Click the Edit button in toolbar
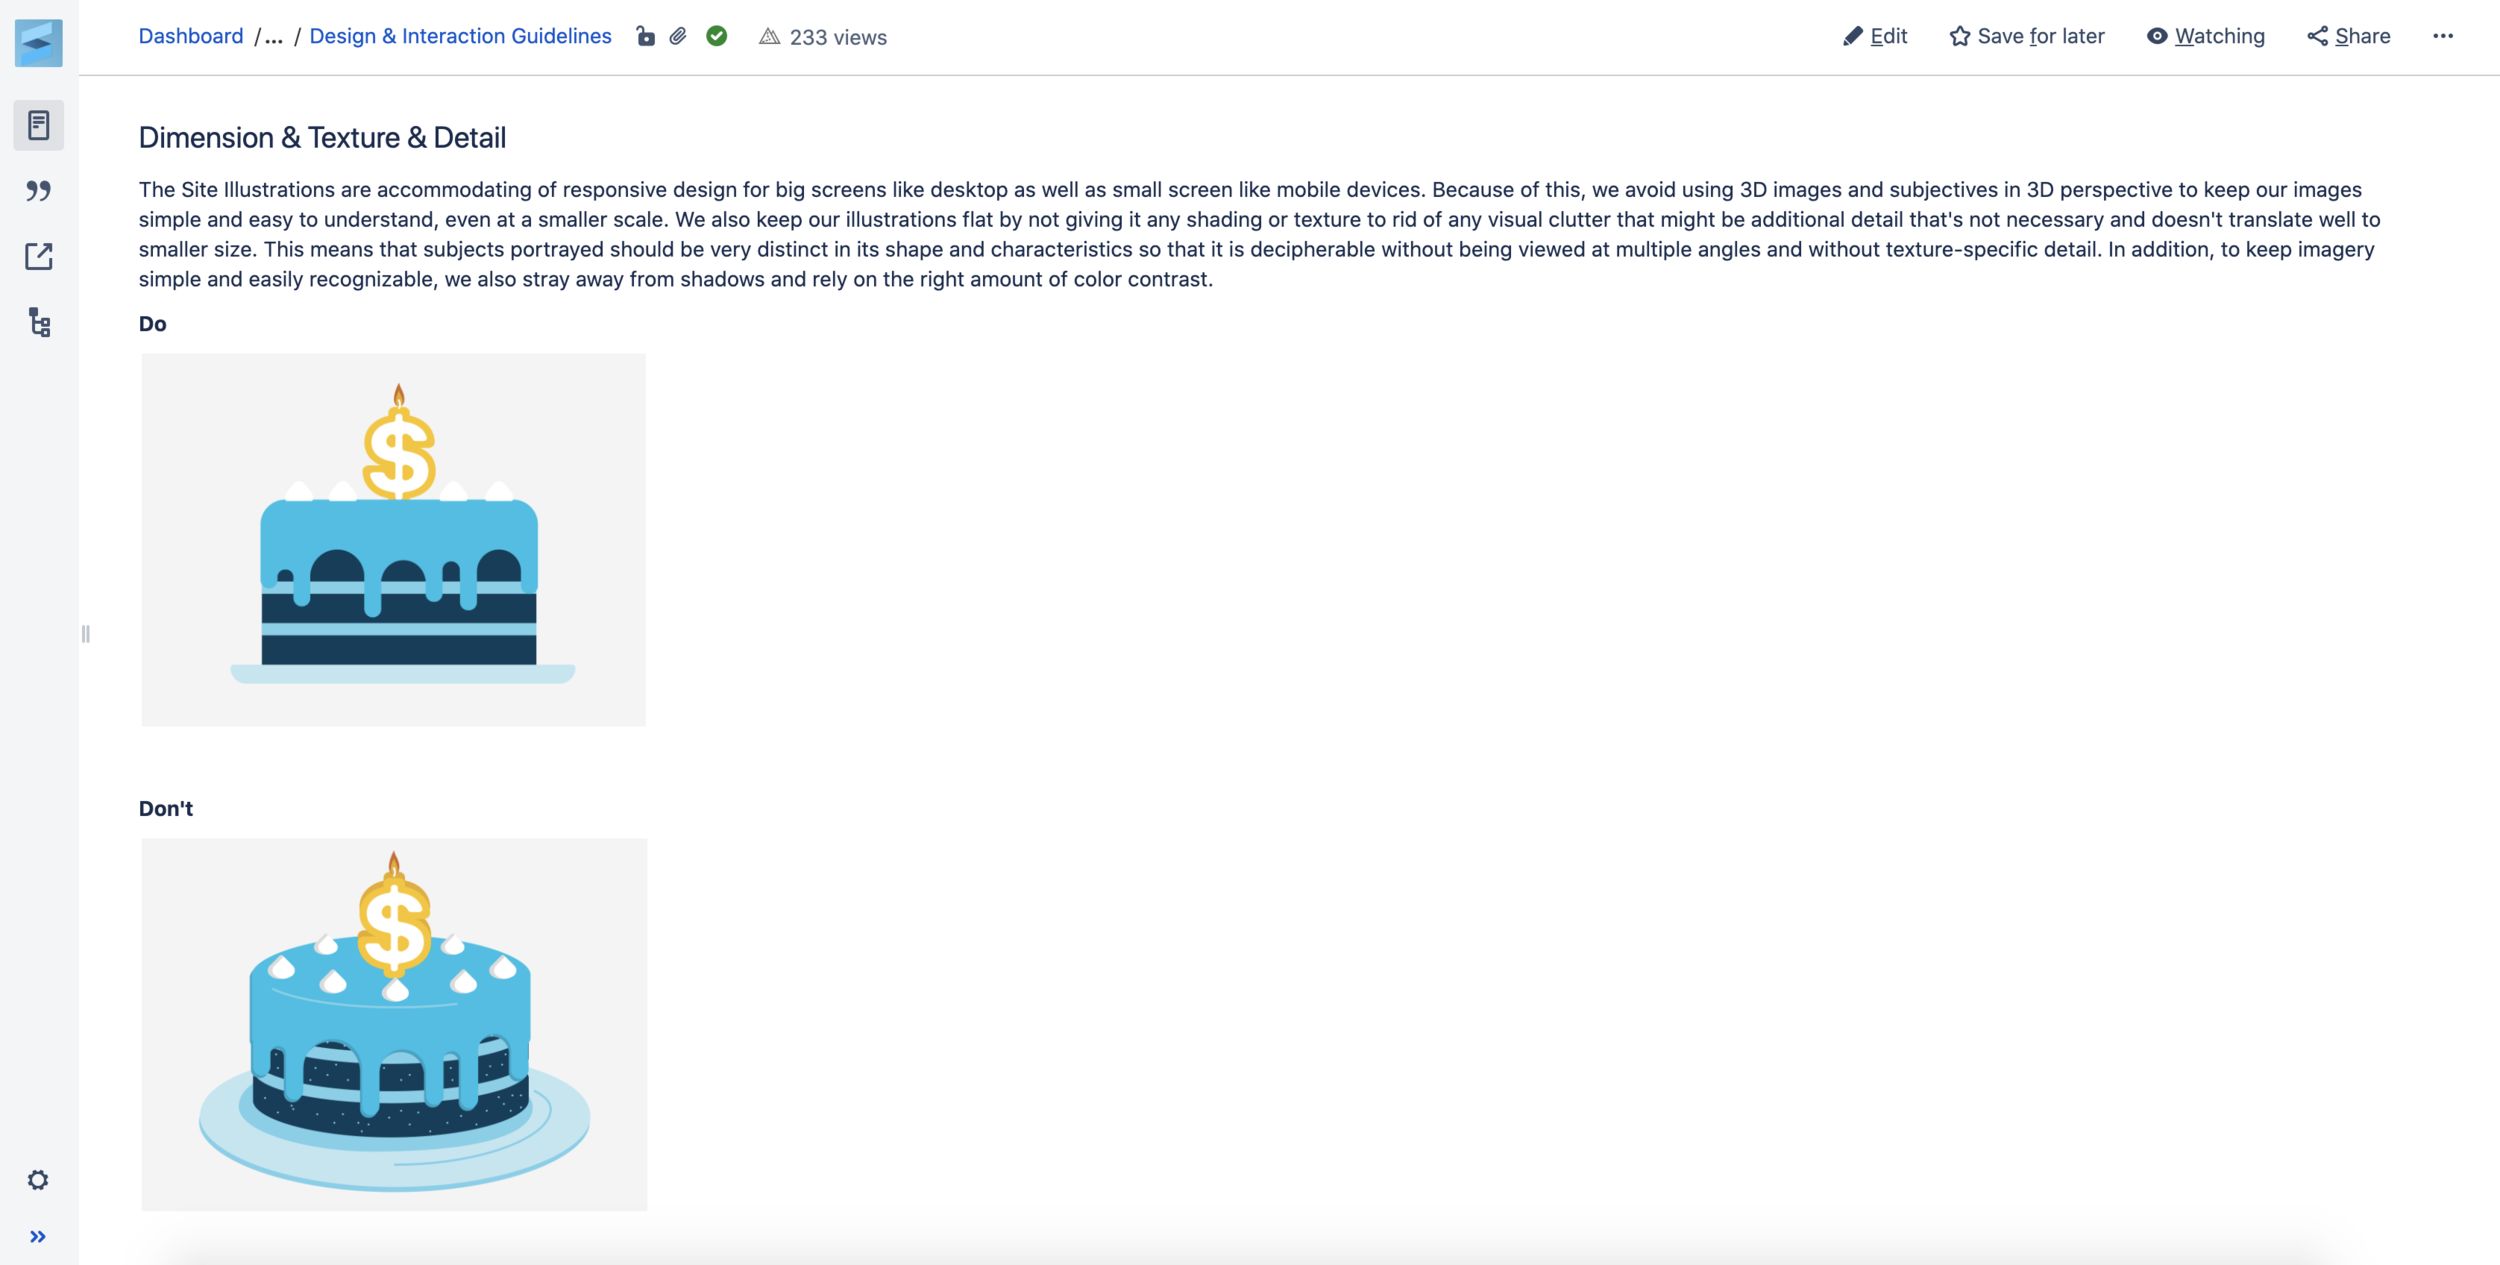Screen dimensions: 2500x1265 point(1876,35)
